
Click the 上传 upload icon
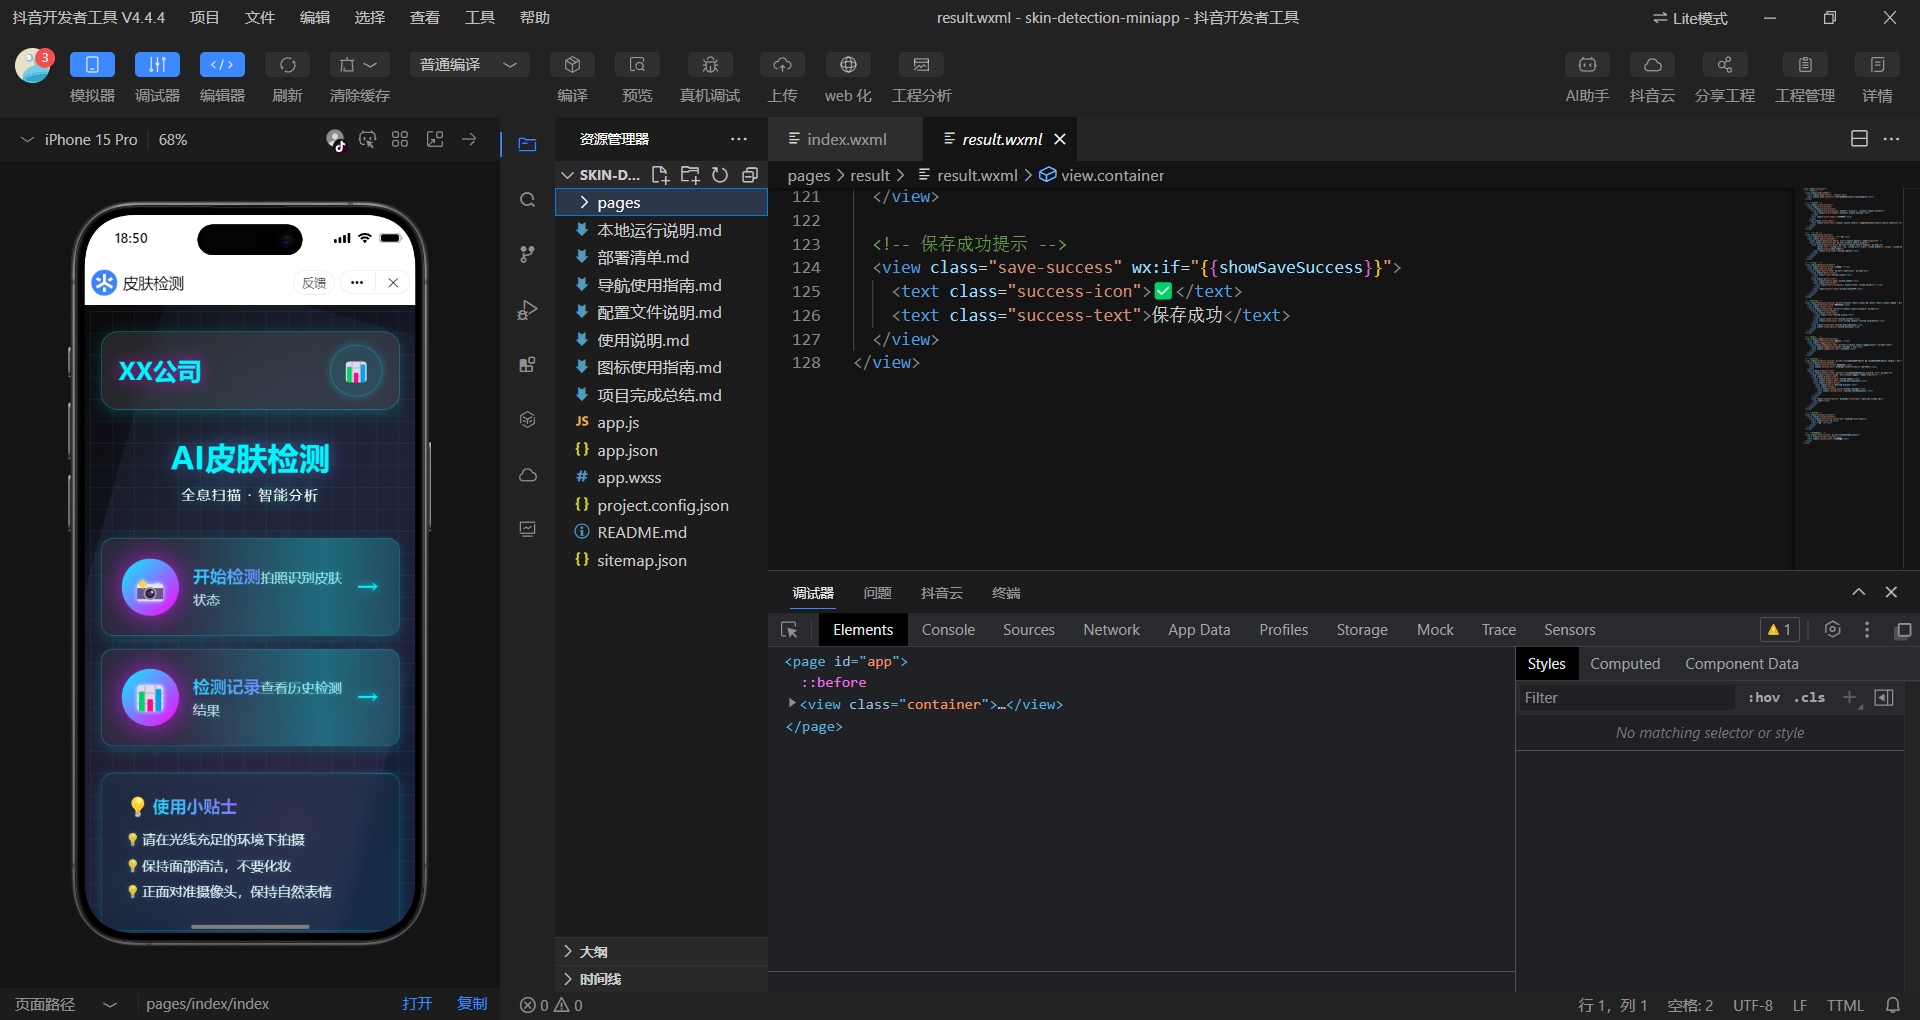782,65
